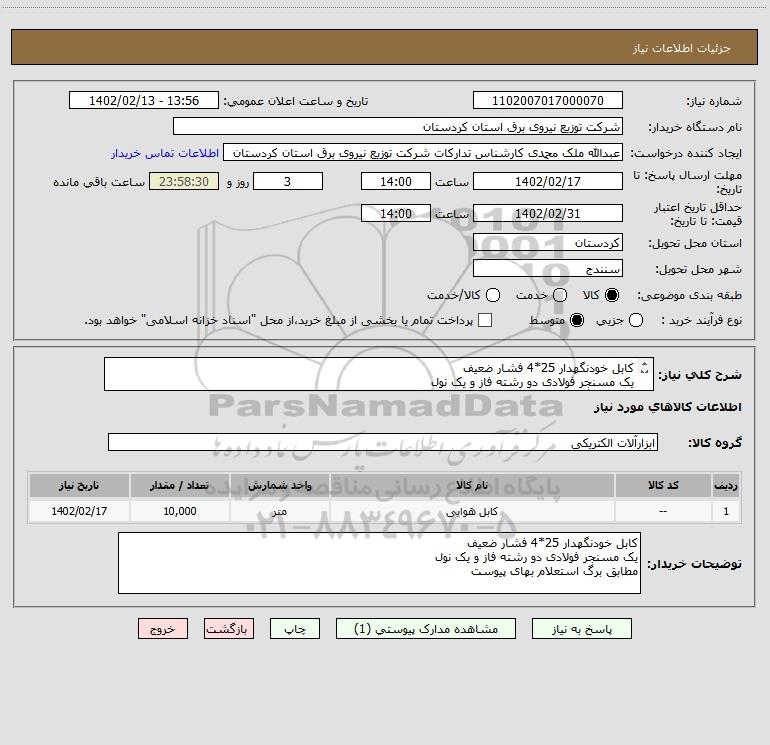Viewport: 770px width, 745px height.
Task: Click the توضیحات خریدار buyer notes text area
Action: pyautogui.click(x=379, y=563)
